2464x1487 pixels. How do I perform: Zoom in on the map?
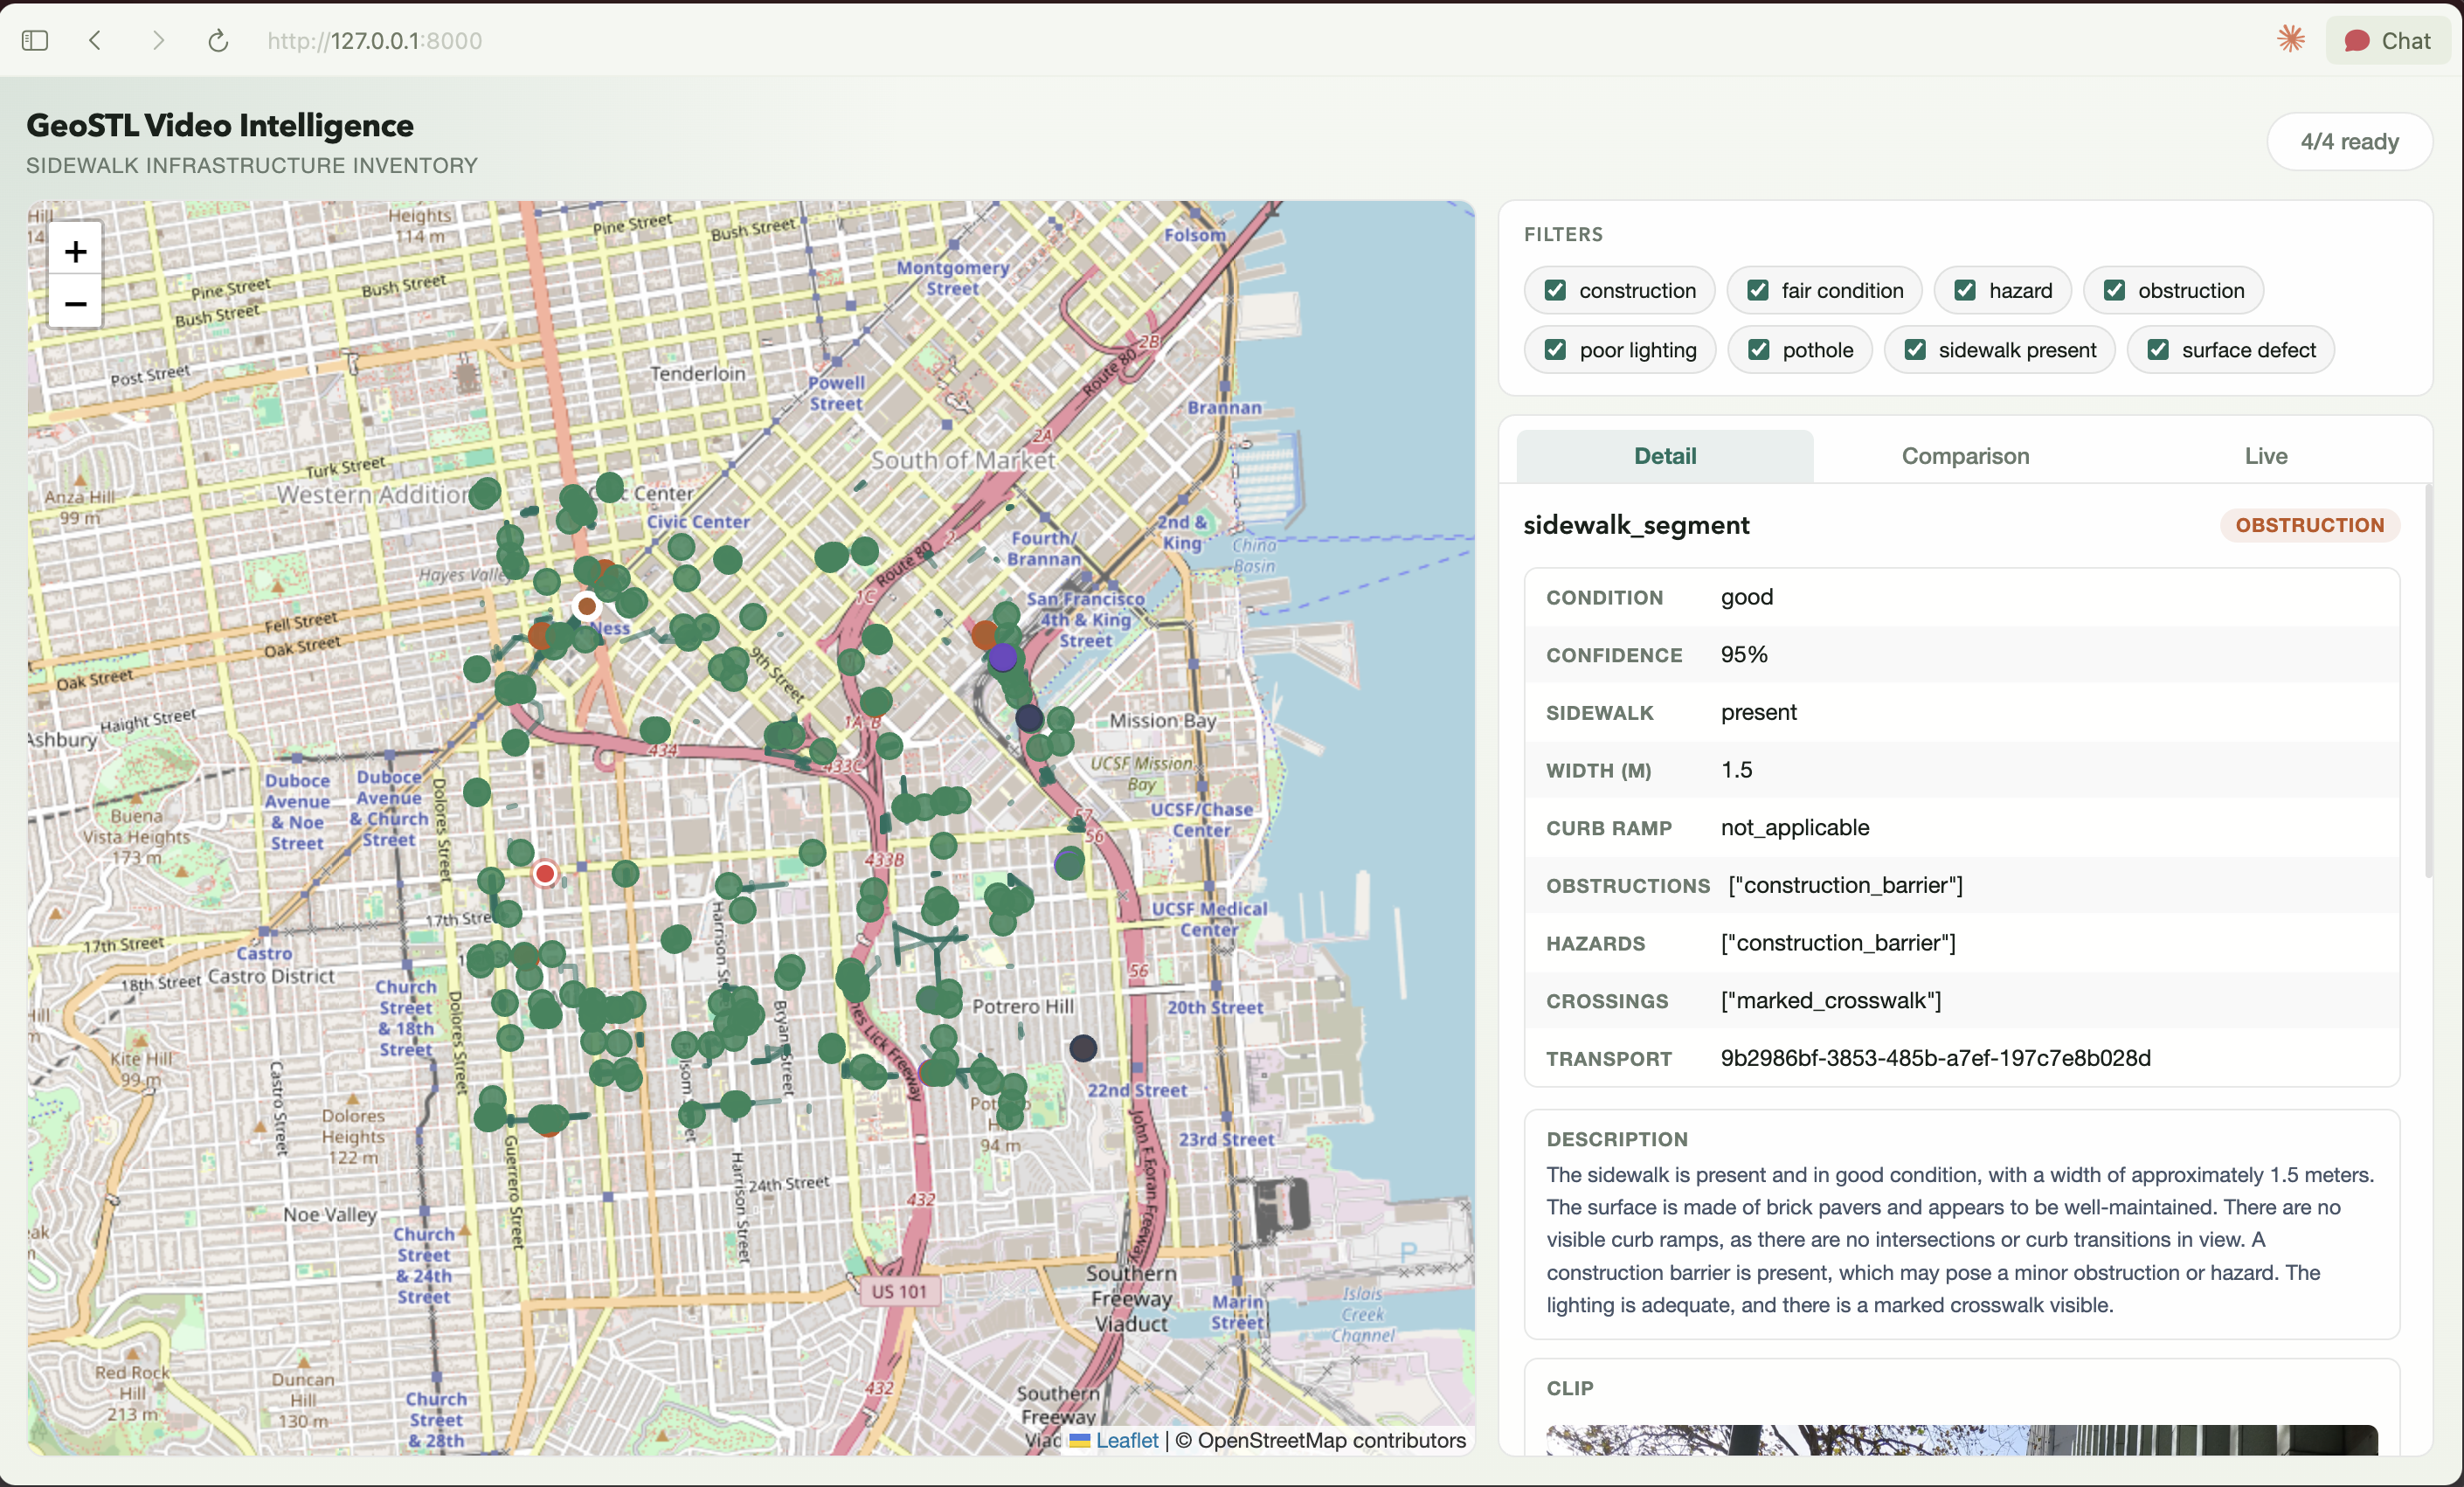75,251
